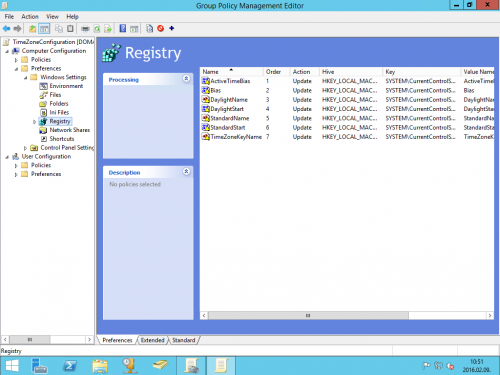The height and width of the screenshot is (375, 500).
Task: Expand the Control Panel Settings node
Action: tap(25, 148)
